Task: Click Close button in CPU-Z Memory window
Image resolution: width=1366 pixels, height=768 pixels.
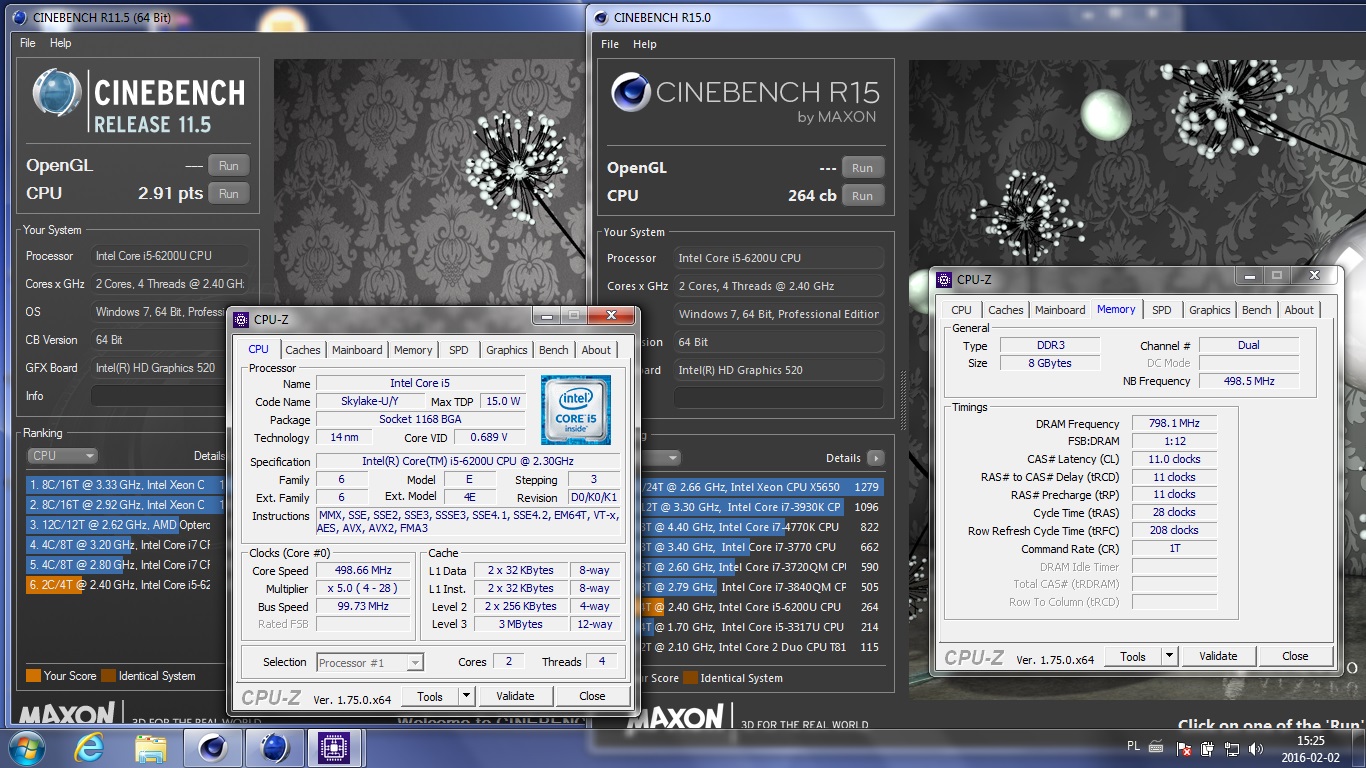Action: point(1295,656)
